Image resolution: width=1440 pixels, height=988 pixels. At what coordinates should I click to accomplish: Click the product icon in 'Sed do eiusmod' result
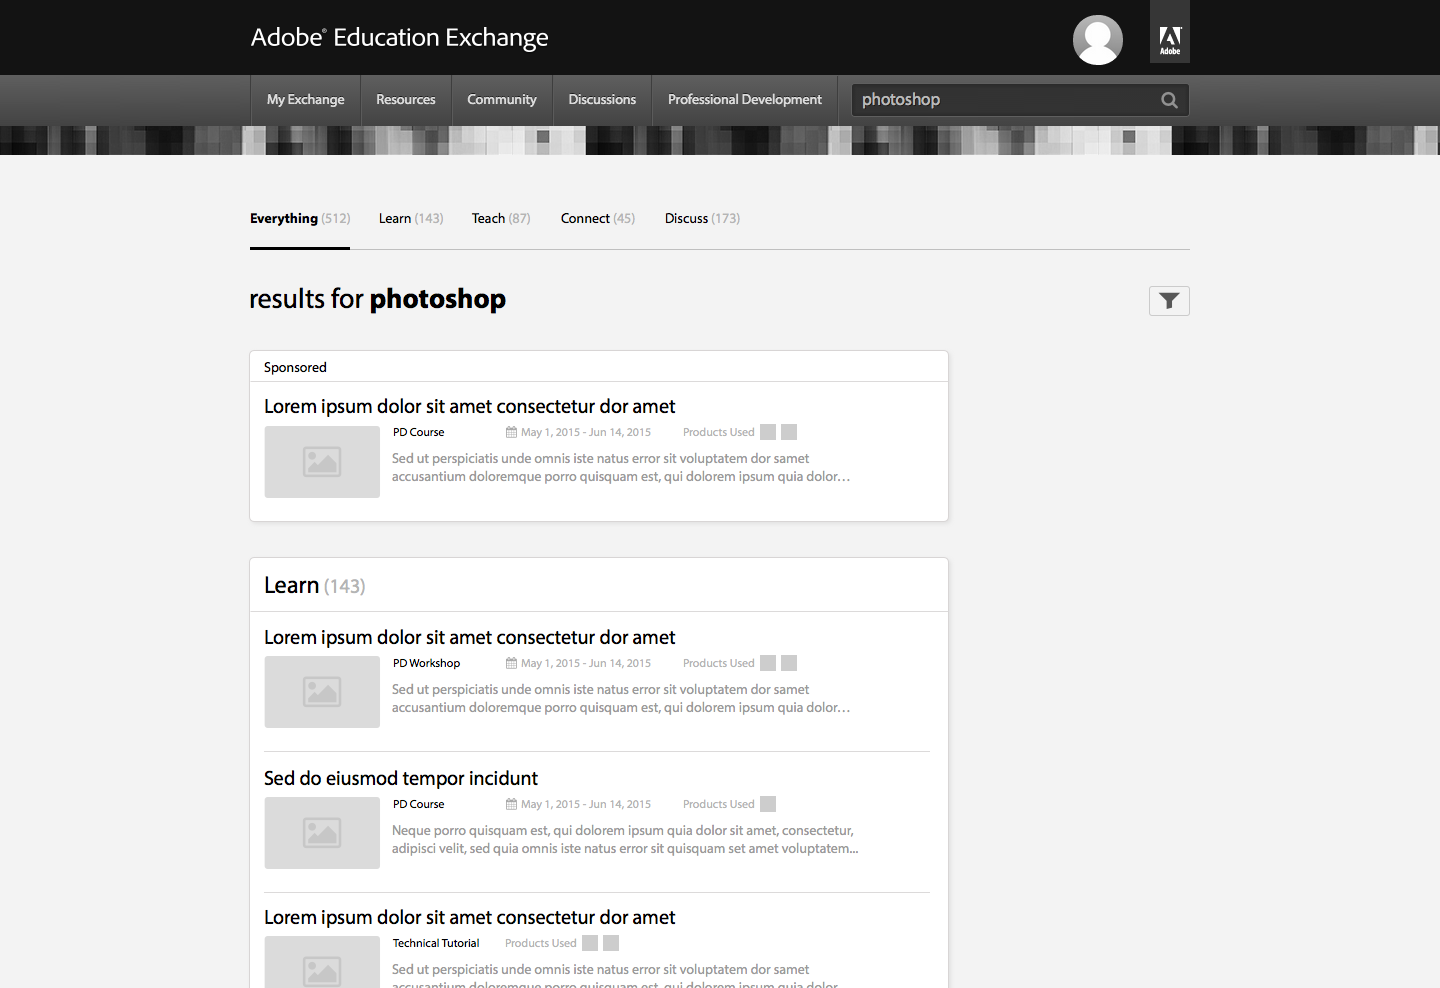[x=768, y=804]
